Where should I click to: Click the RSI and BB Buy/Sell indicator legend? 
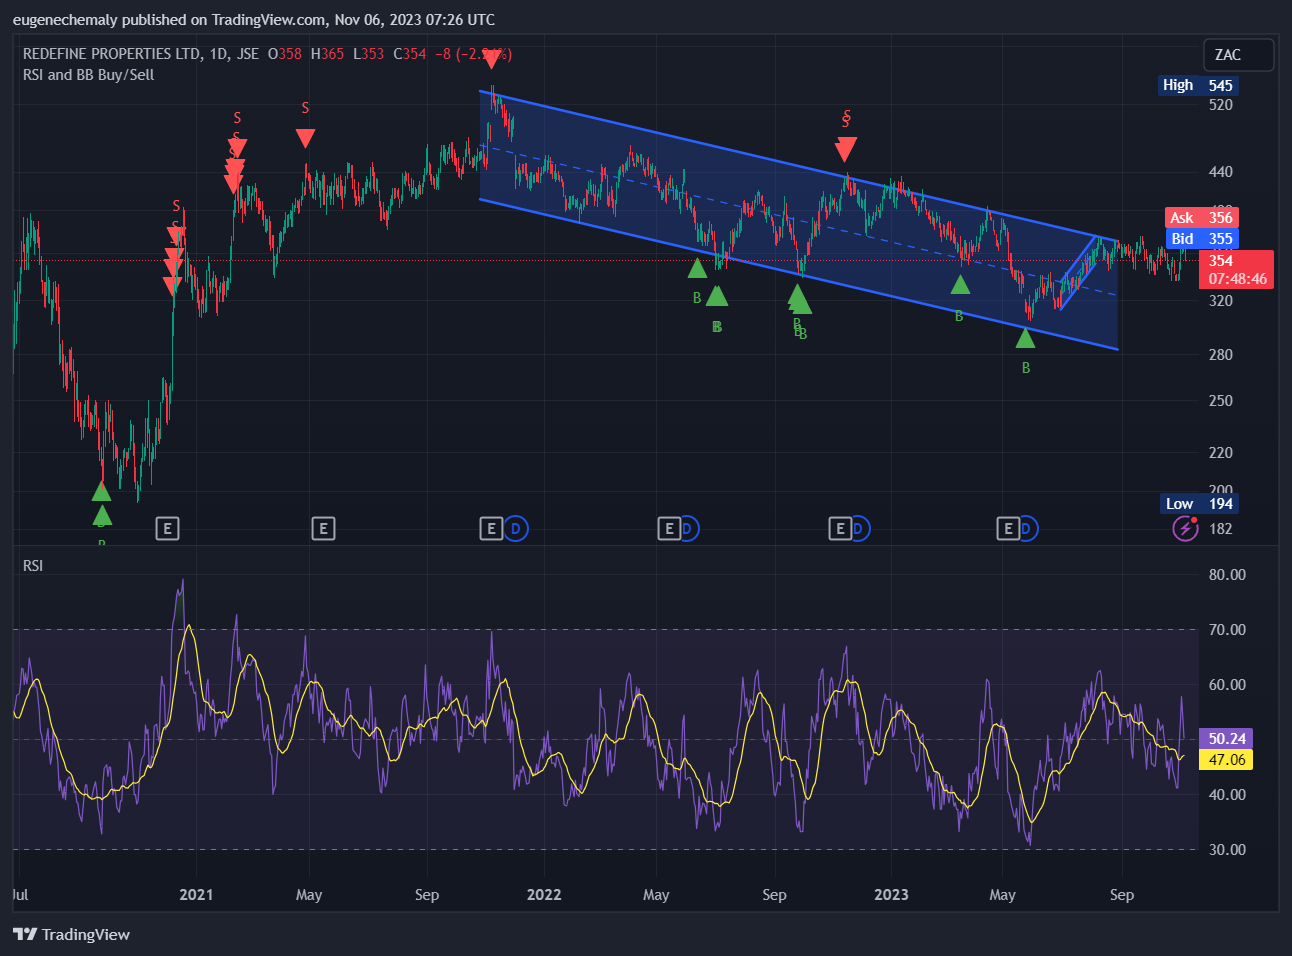click(89, 75)
